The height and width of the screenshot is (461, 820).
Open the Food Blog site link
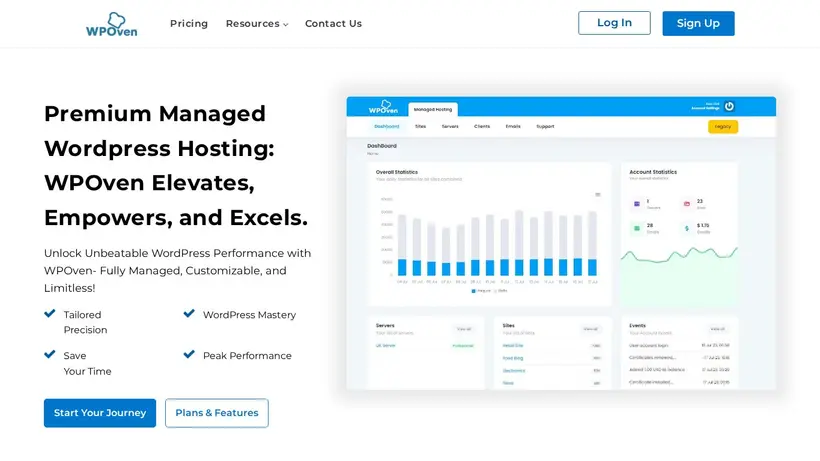point(512,358)
